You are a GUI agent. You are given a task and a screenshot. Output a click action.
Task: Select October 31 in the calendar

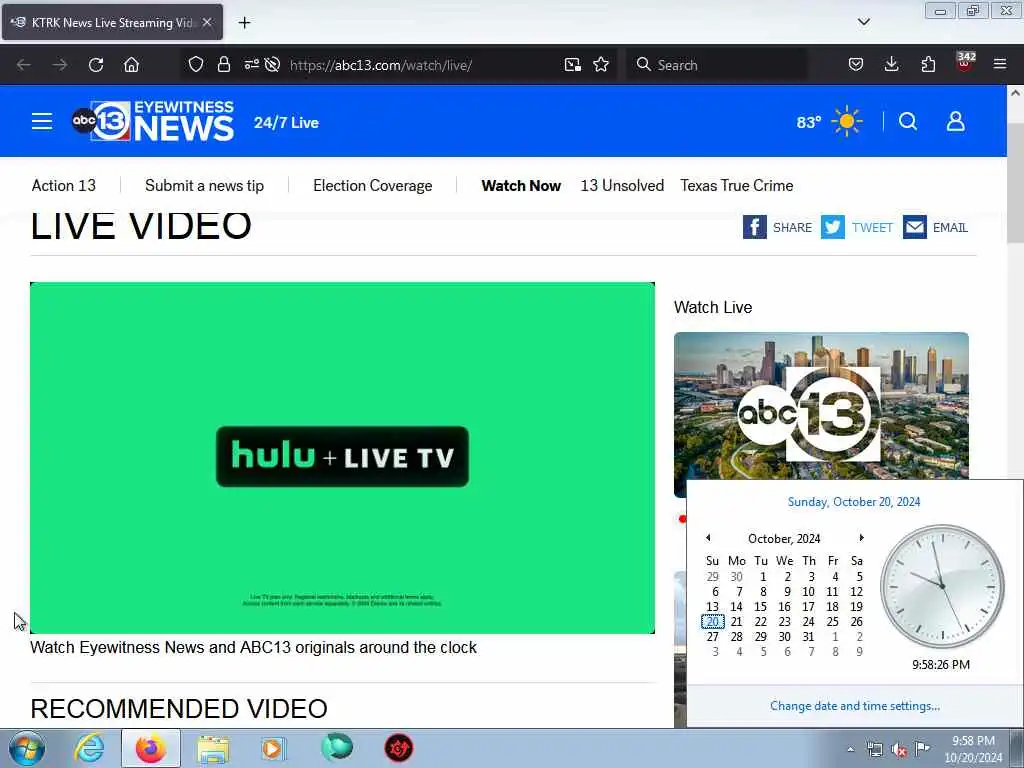[x=808, y=637]
